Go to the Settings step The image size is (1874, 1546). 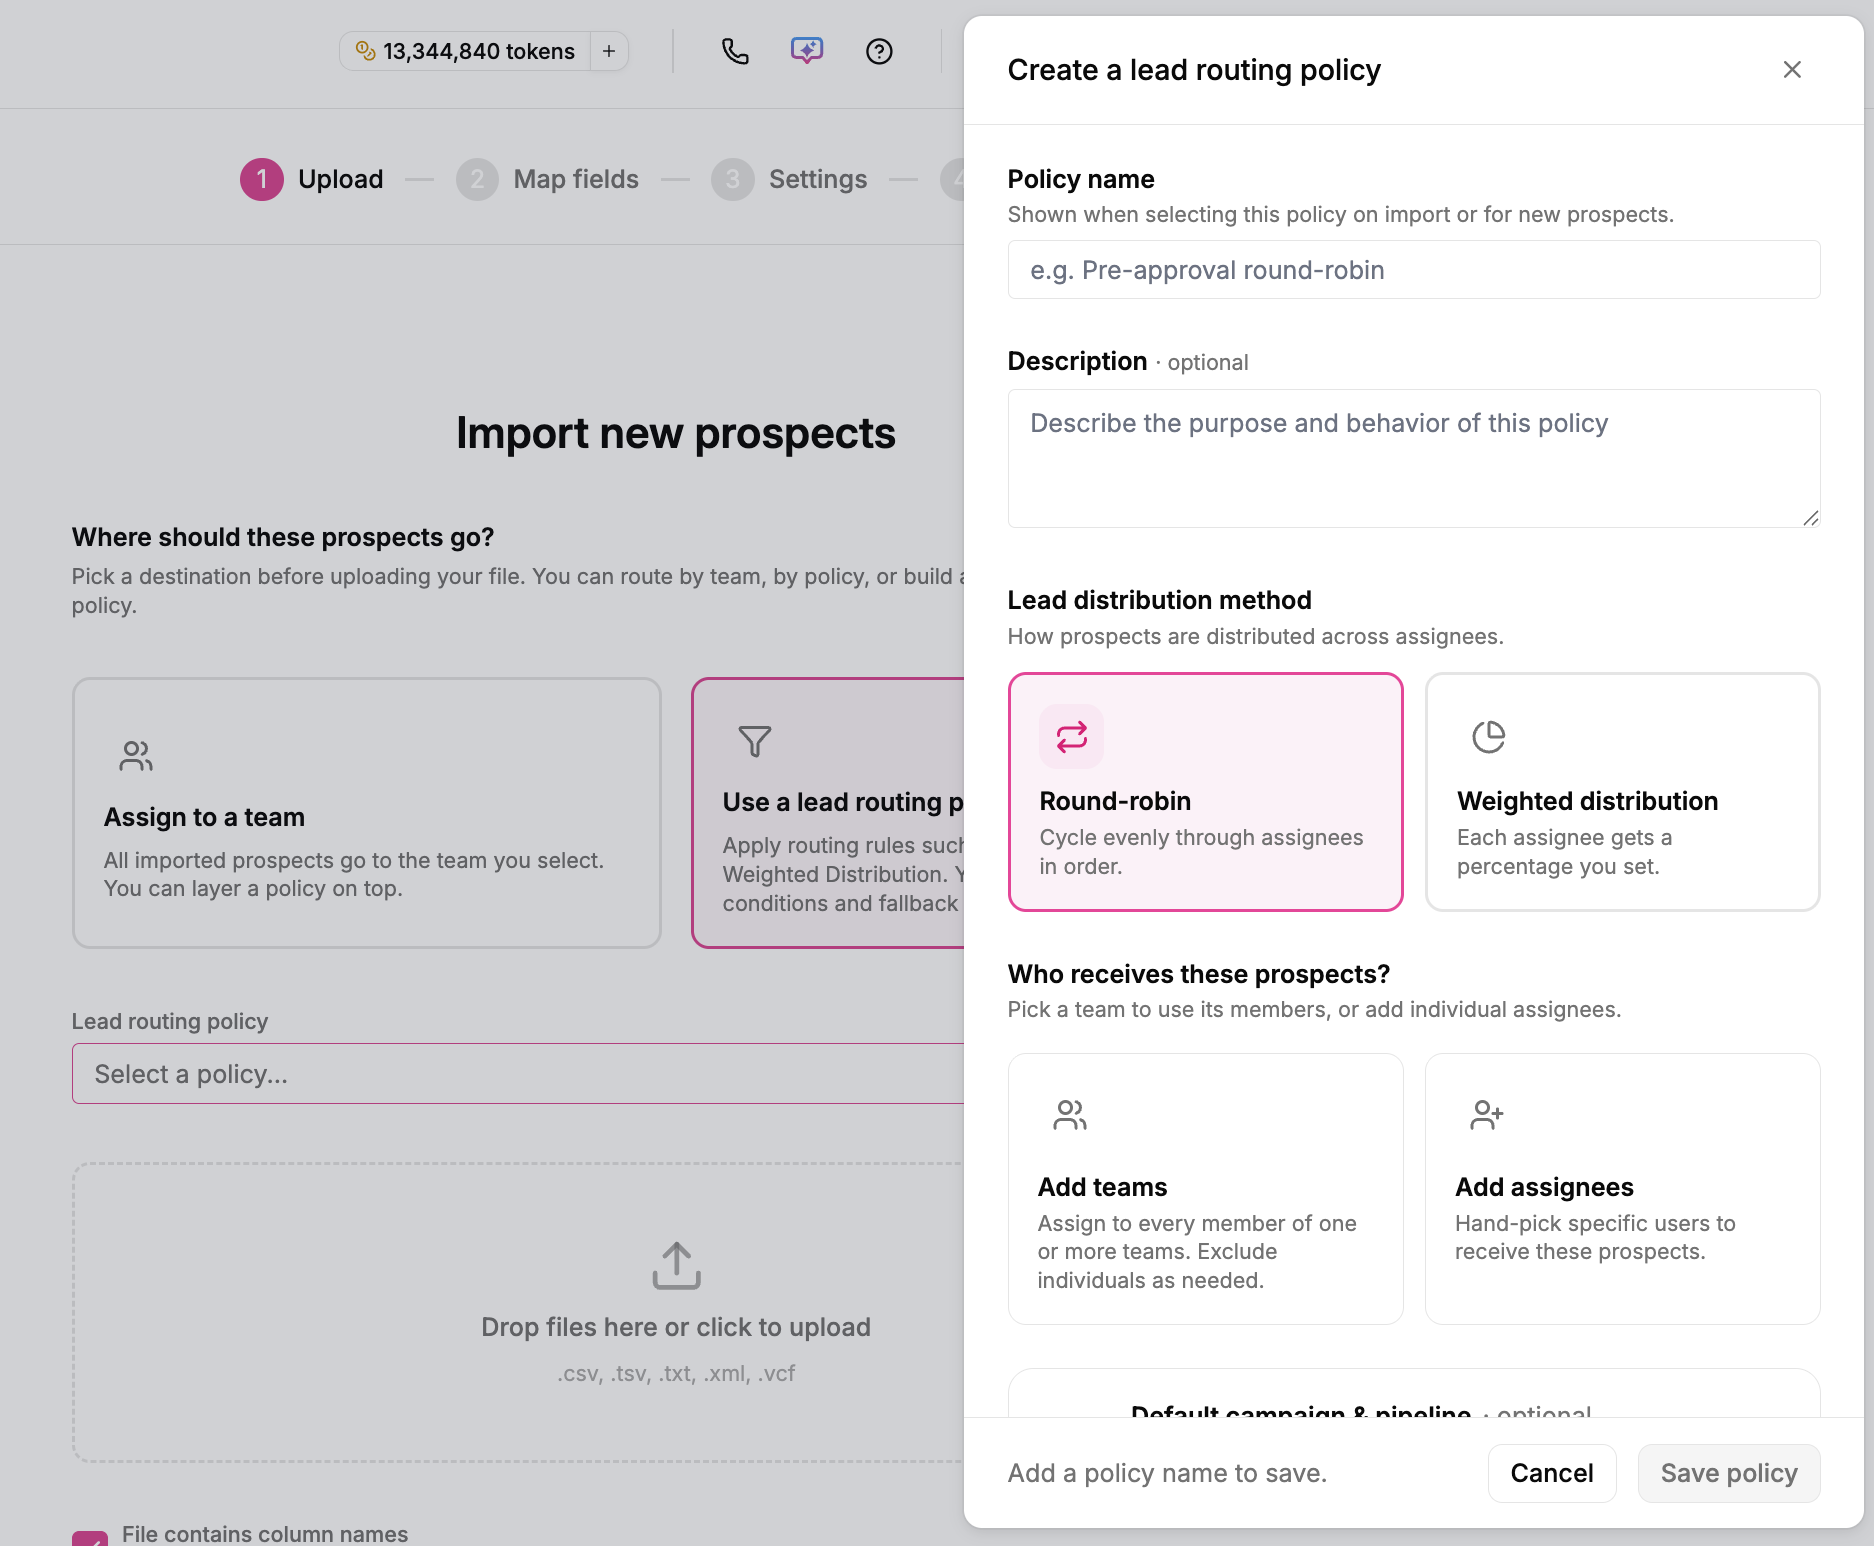tap(789, 179)
